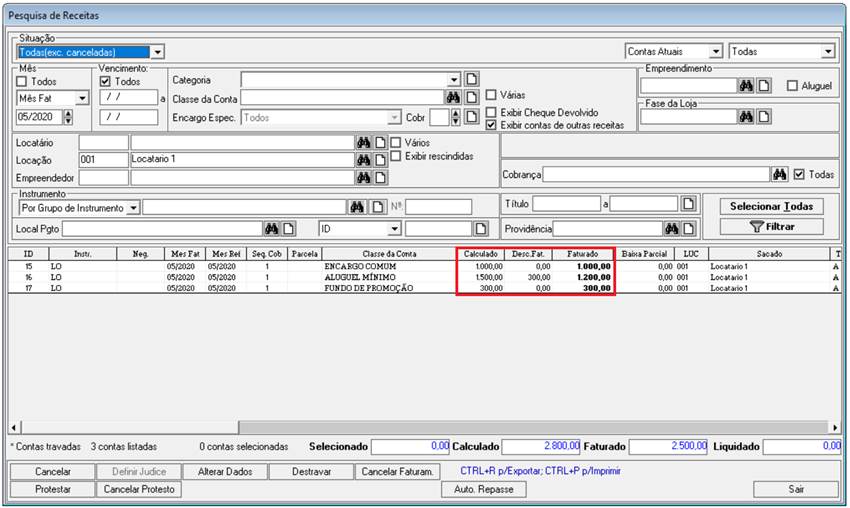
Task: Click binoculars search icon beside Cobrança field
Action: coord(780,174)
